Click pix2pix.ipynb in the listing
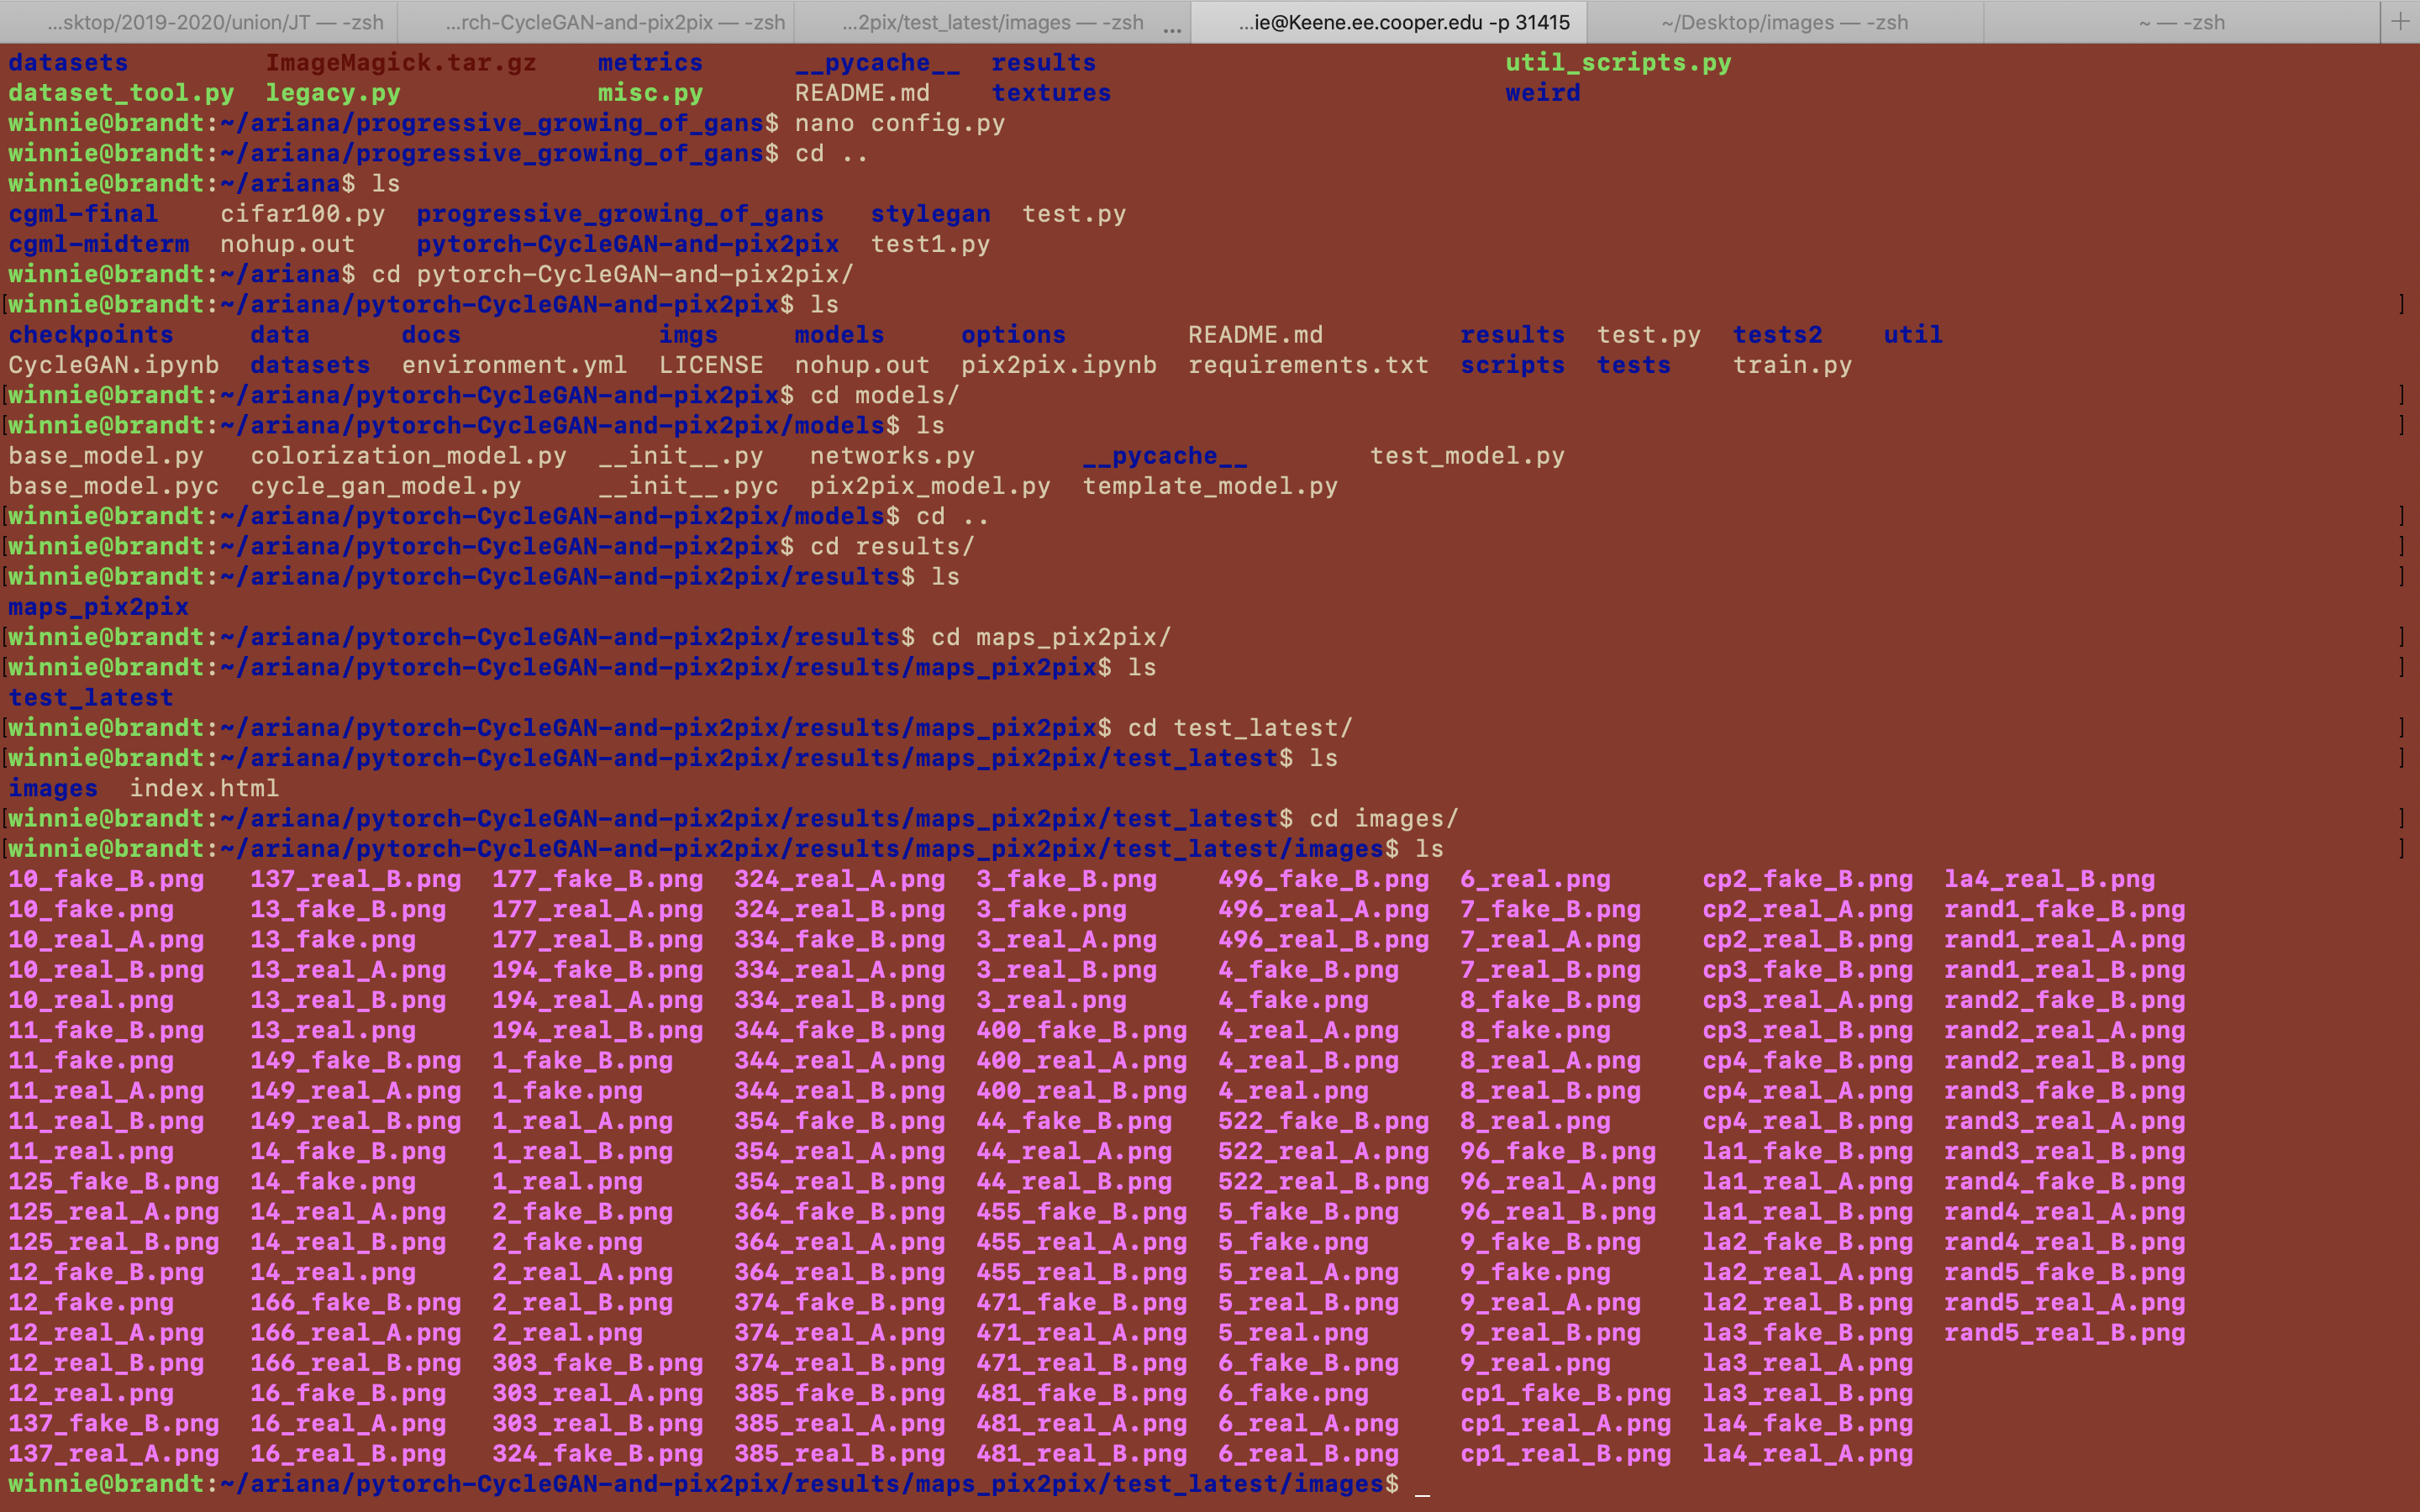 (1058, 365)
